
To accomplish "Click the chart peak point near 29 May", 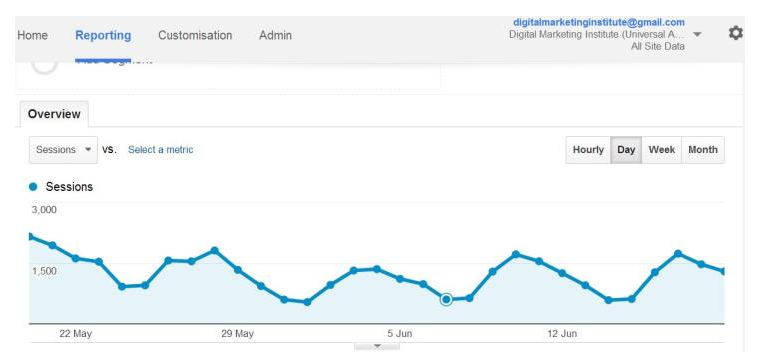I will click(215, 251).
